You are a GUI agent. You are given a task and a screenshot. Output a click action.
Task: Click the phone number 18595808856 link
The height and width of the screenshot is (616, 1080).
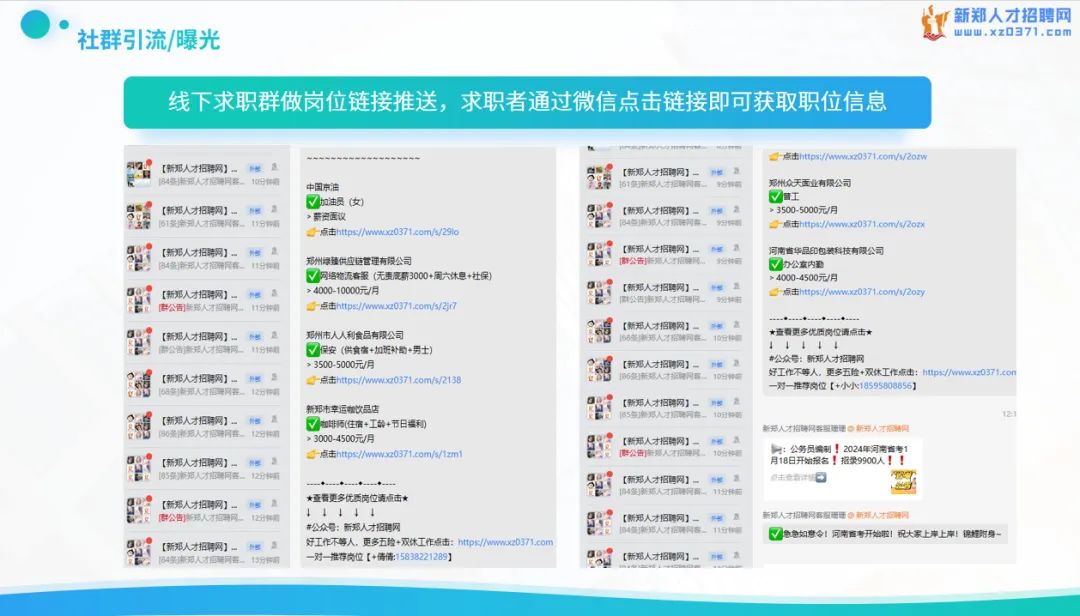(885, 386)
